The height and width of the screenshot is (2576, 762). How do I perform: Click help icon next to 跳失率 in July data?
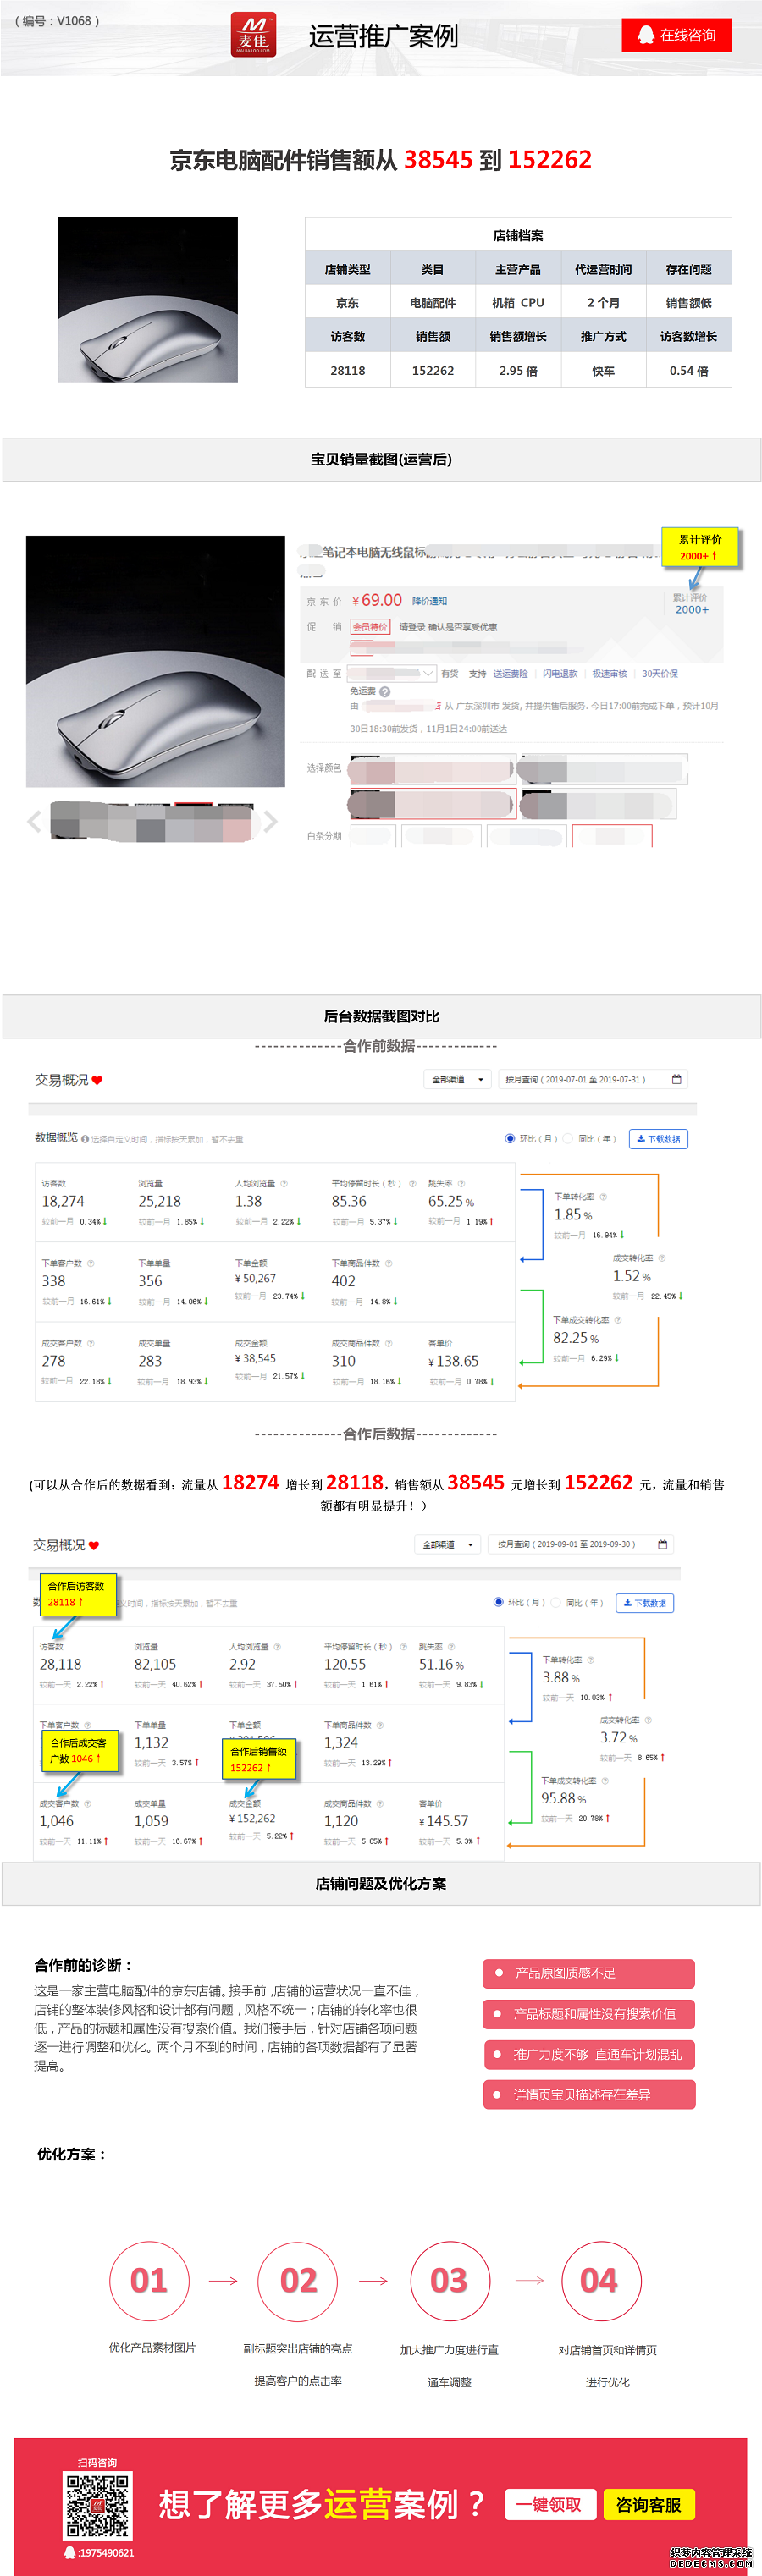pos(461,1183)
